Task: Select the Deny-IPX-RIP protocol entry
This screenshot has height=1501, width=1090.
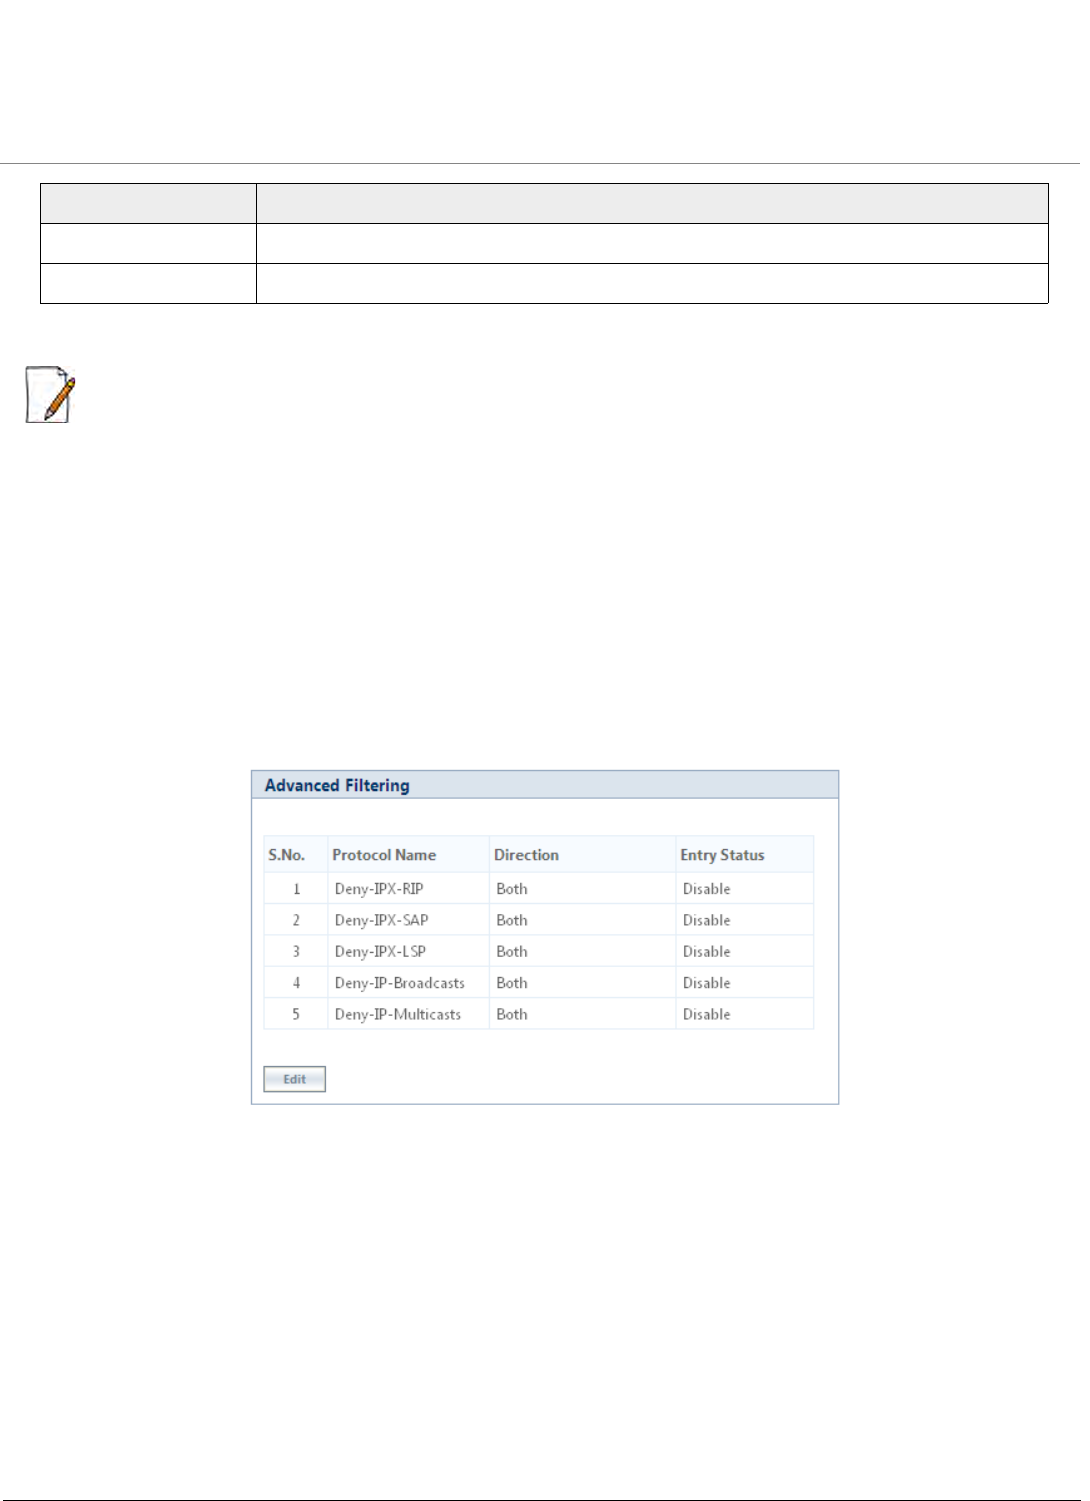Action: 379,889
